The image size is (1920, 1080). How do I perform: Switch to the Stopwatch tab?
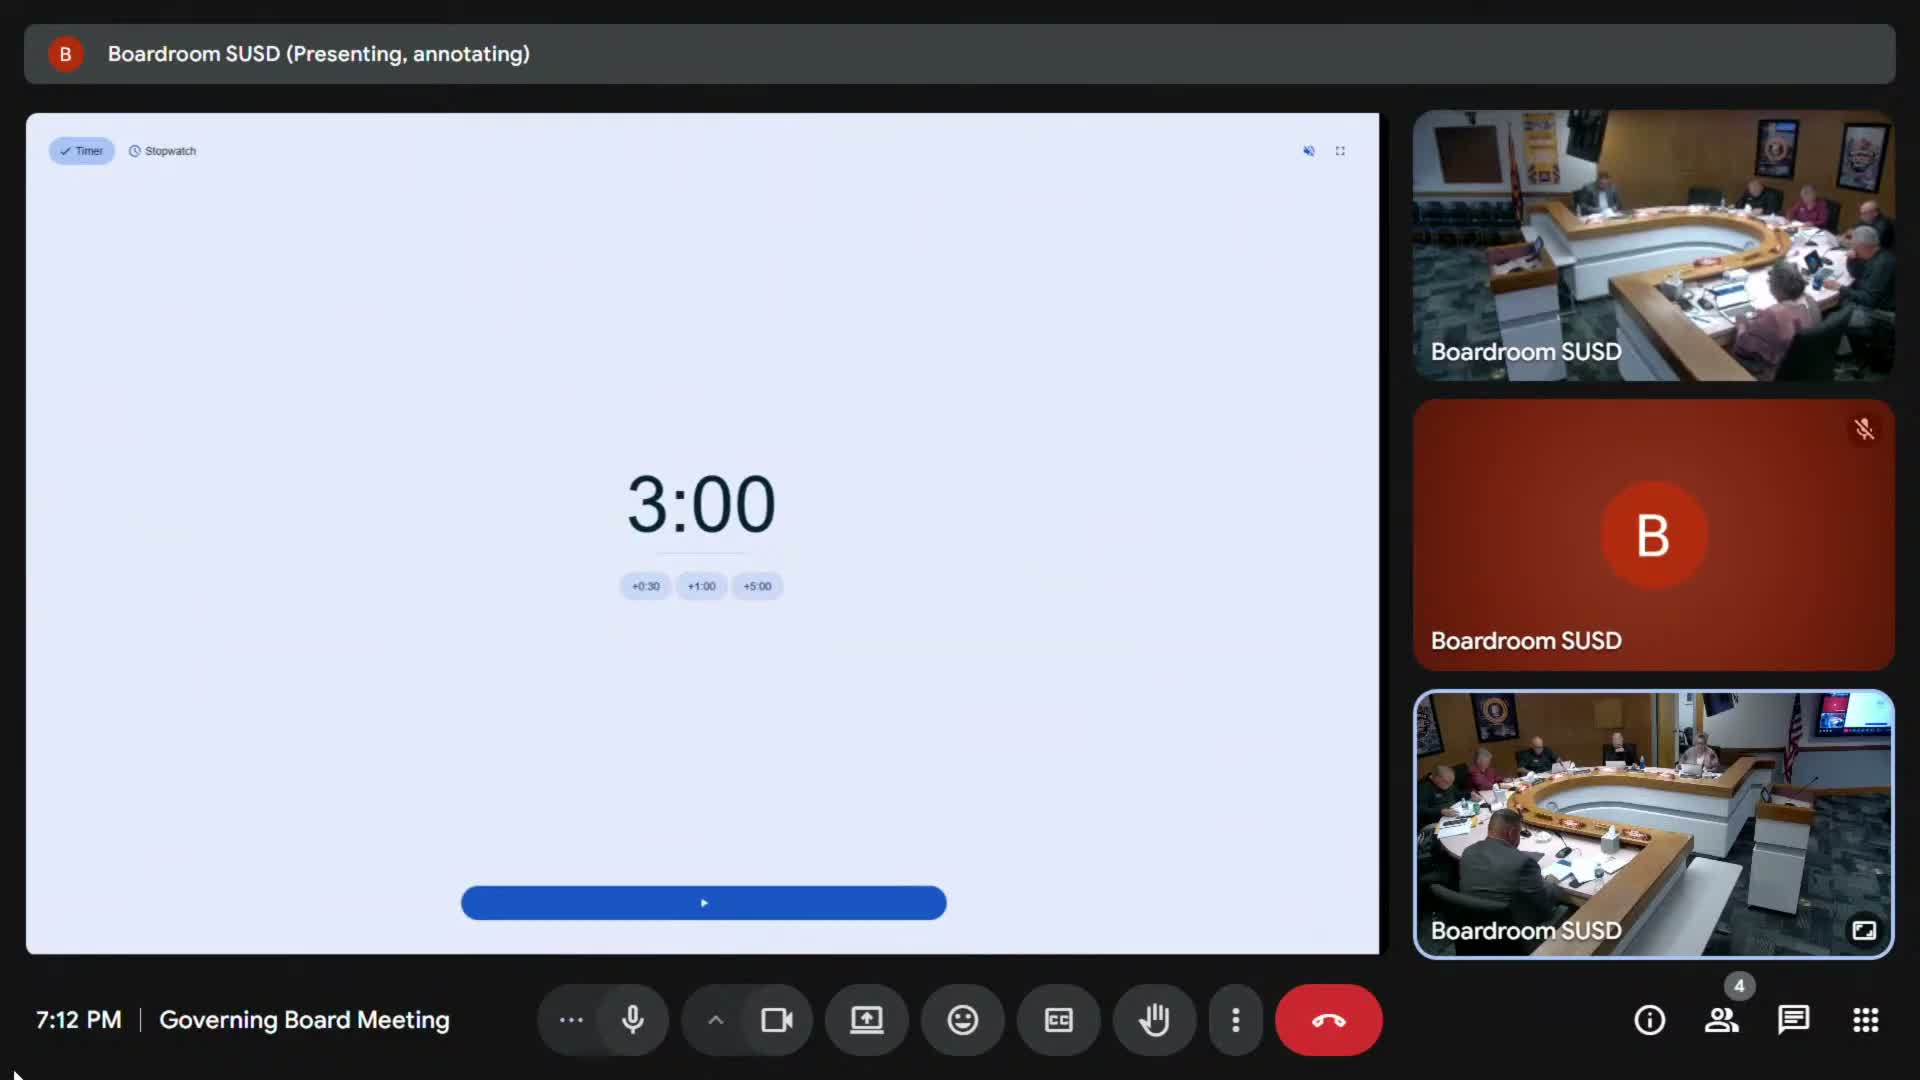pyautogui.click(x=163, y=151)
